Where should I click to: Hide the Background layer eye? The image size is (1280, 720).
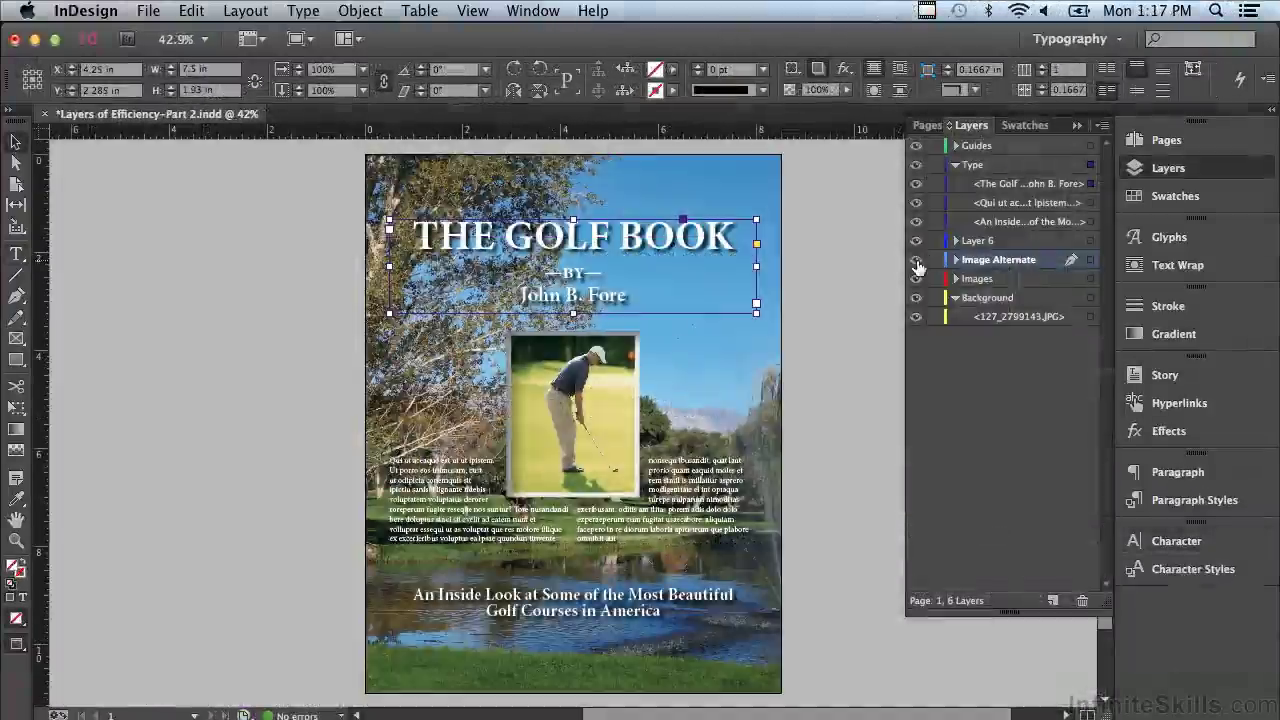[916, 298]
